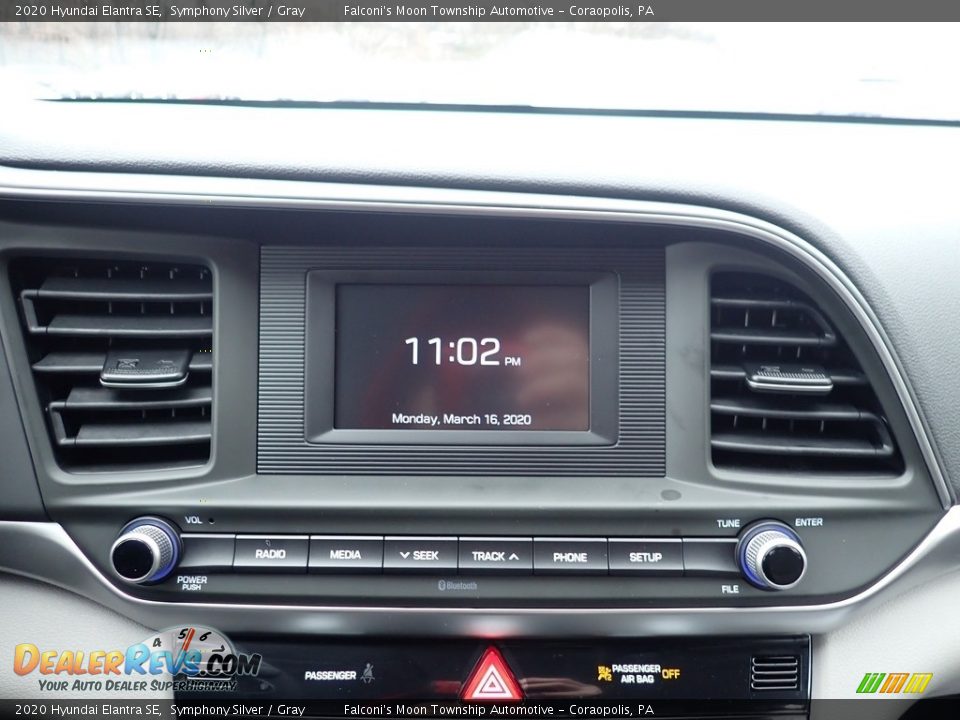Tap the Monday, March 16, 2020 date
The width and height of the screenshot is (960, 720).
[461, 419]
